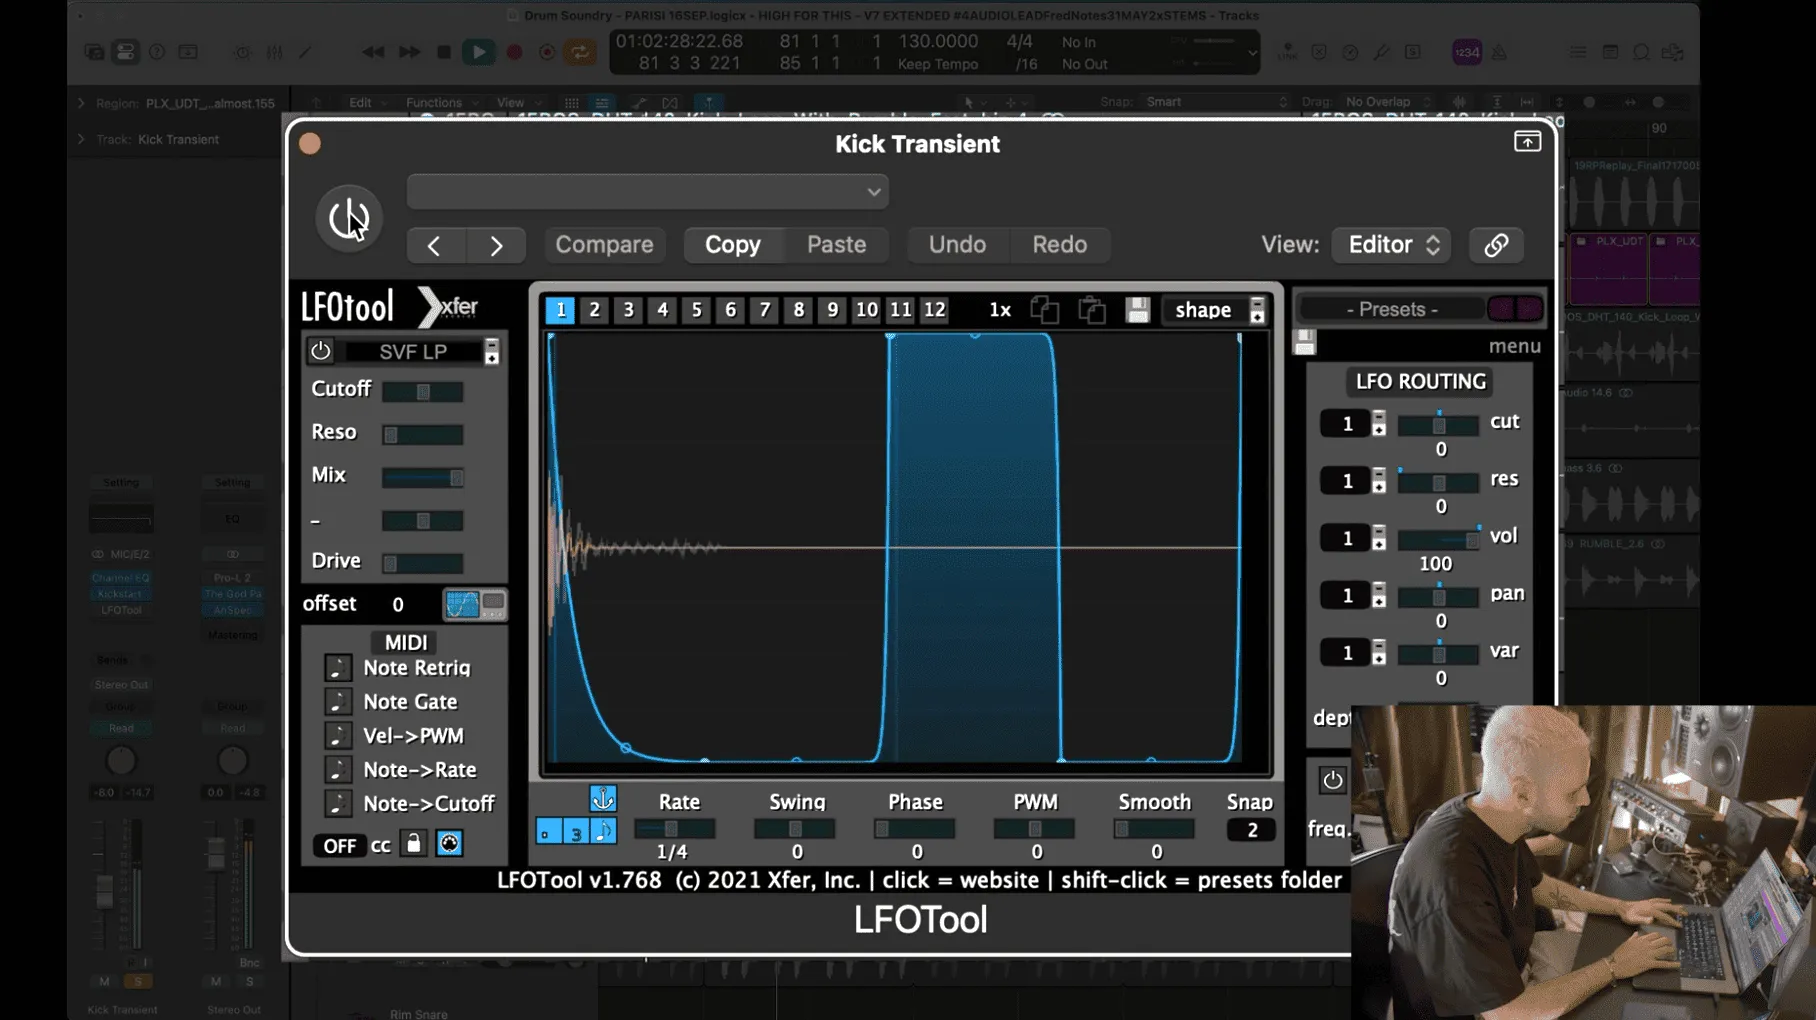Toggle the scope waveform display button
Screen dimensions: 1816x1020
[462, 604]
